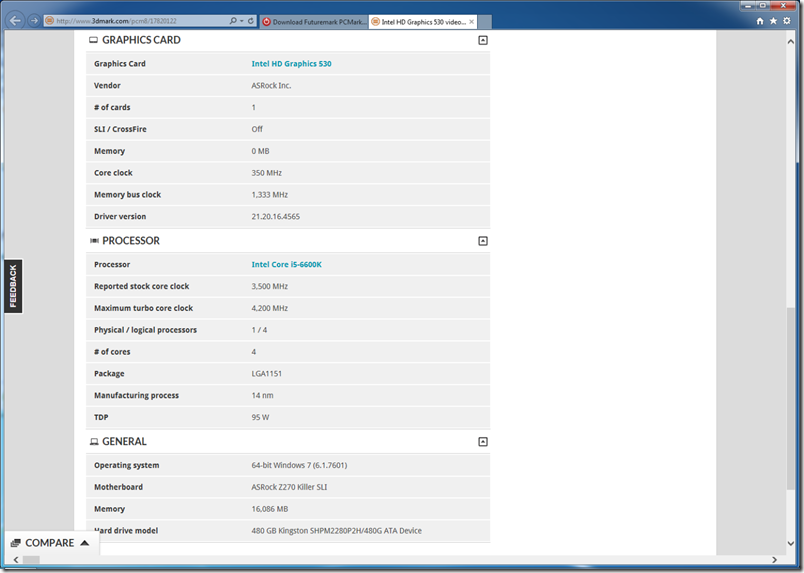Image resolution: width=804 pixels, height=573 pixels.
Task: Click the Manufacturing process row label
Action: 136,396
